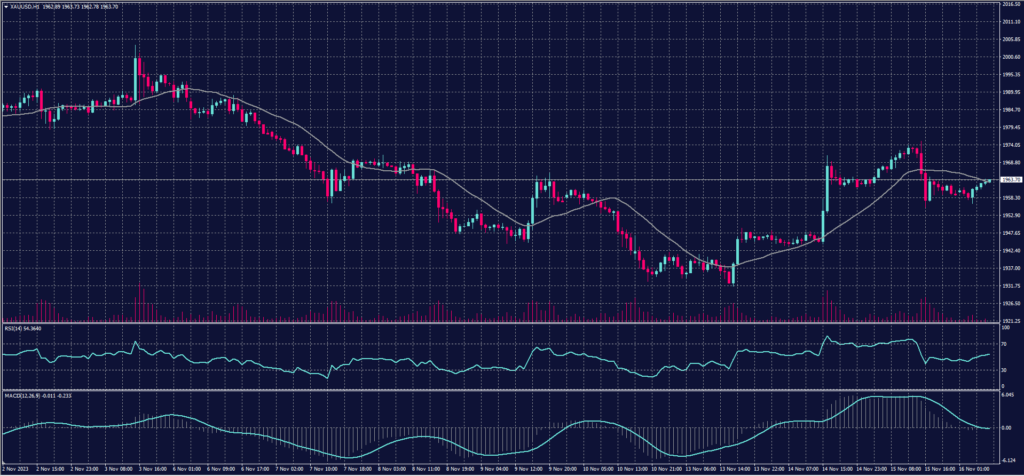Viewport: 1024px width, 476px height.
Task: Click the separator between chart and RSI
Action: click(x=500, y=322)
